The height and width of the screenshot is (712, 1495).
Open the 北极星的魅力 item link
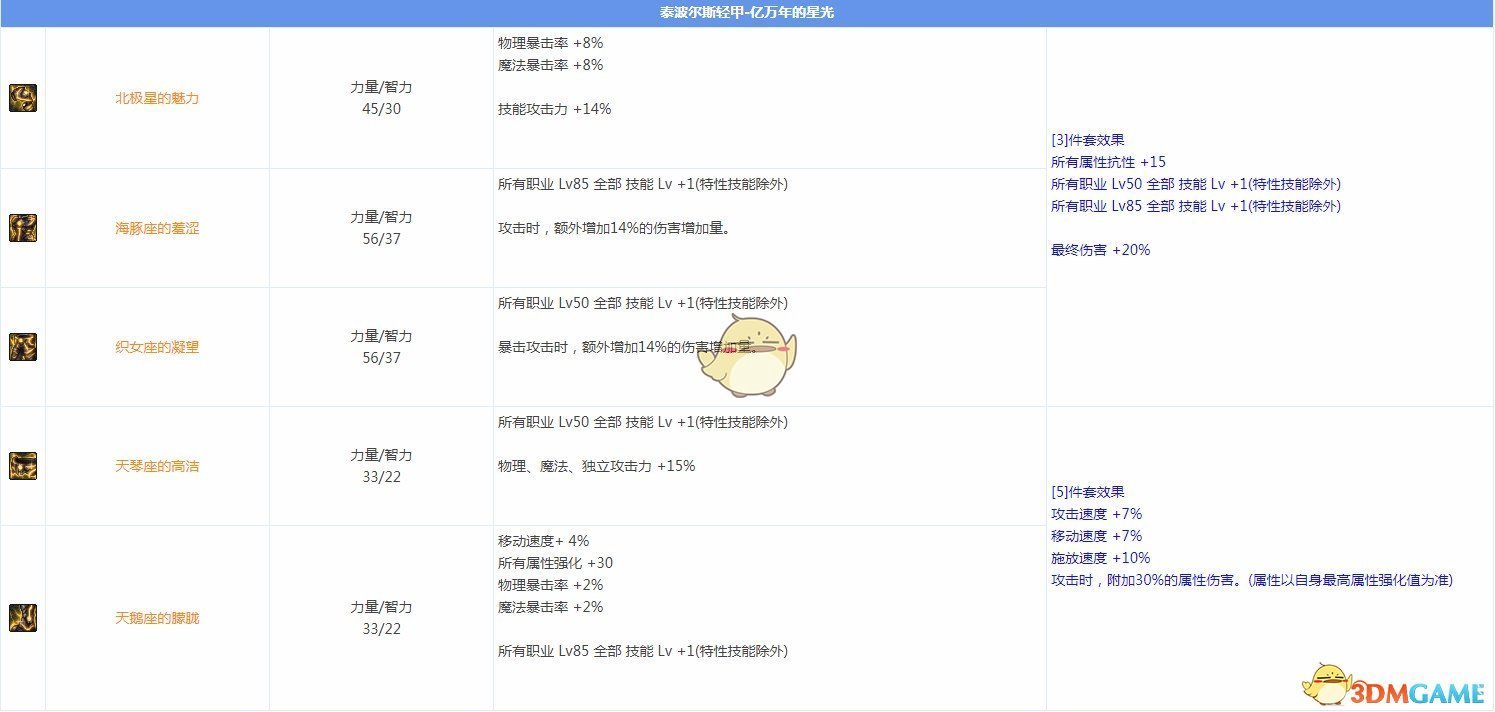tap(155, 98)
